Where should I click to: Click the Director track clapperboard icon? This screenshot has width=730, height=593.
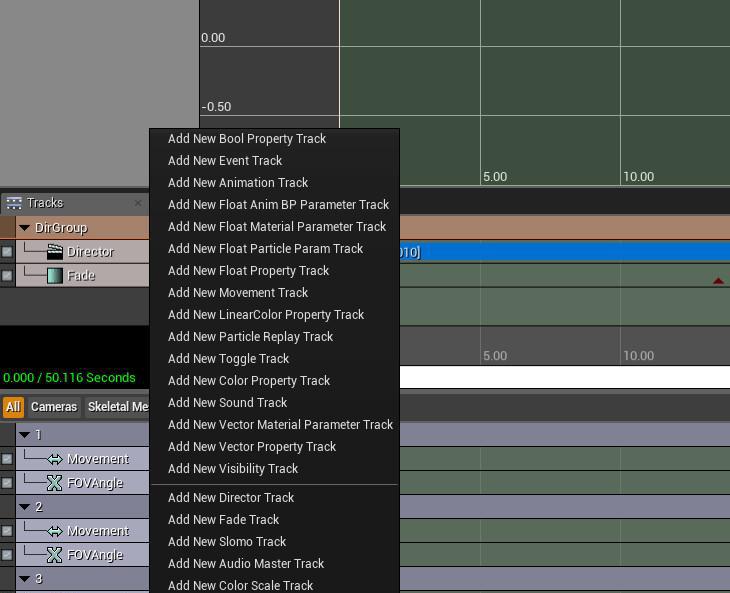coord(54,252)
